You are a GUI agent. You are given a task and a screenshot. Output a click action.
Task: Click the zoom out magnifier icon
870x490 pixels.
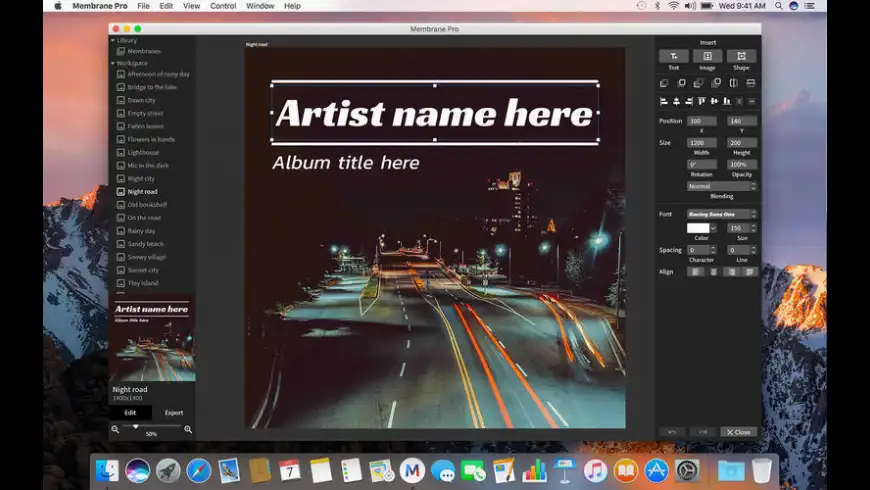[x=115, y=429]
